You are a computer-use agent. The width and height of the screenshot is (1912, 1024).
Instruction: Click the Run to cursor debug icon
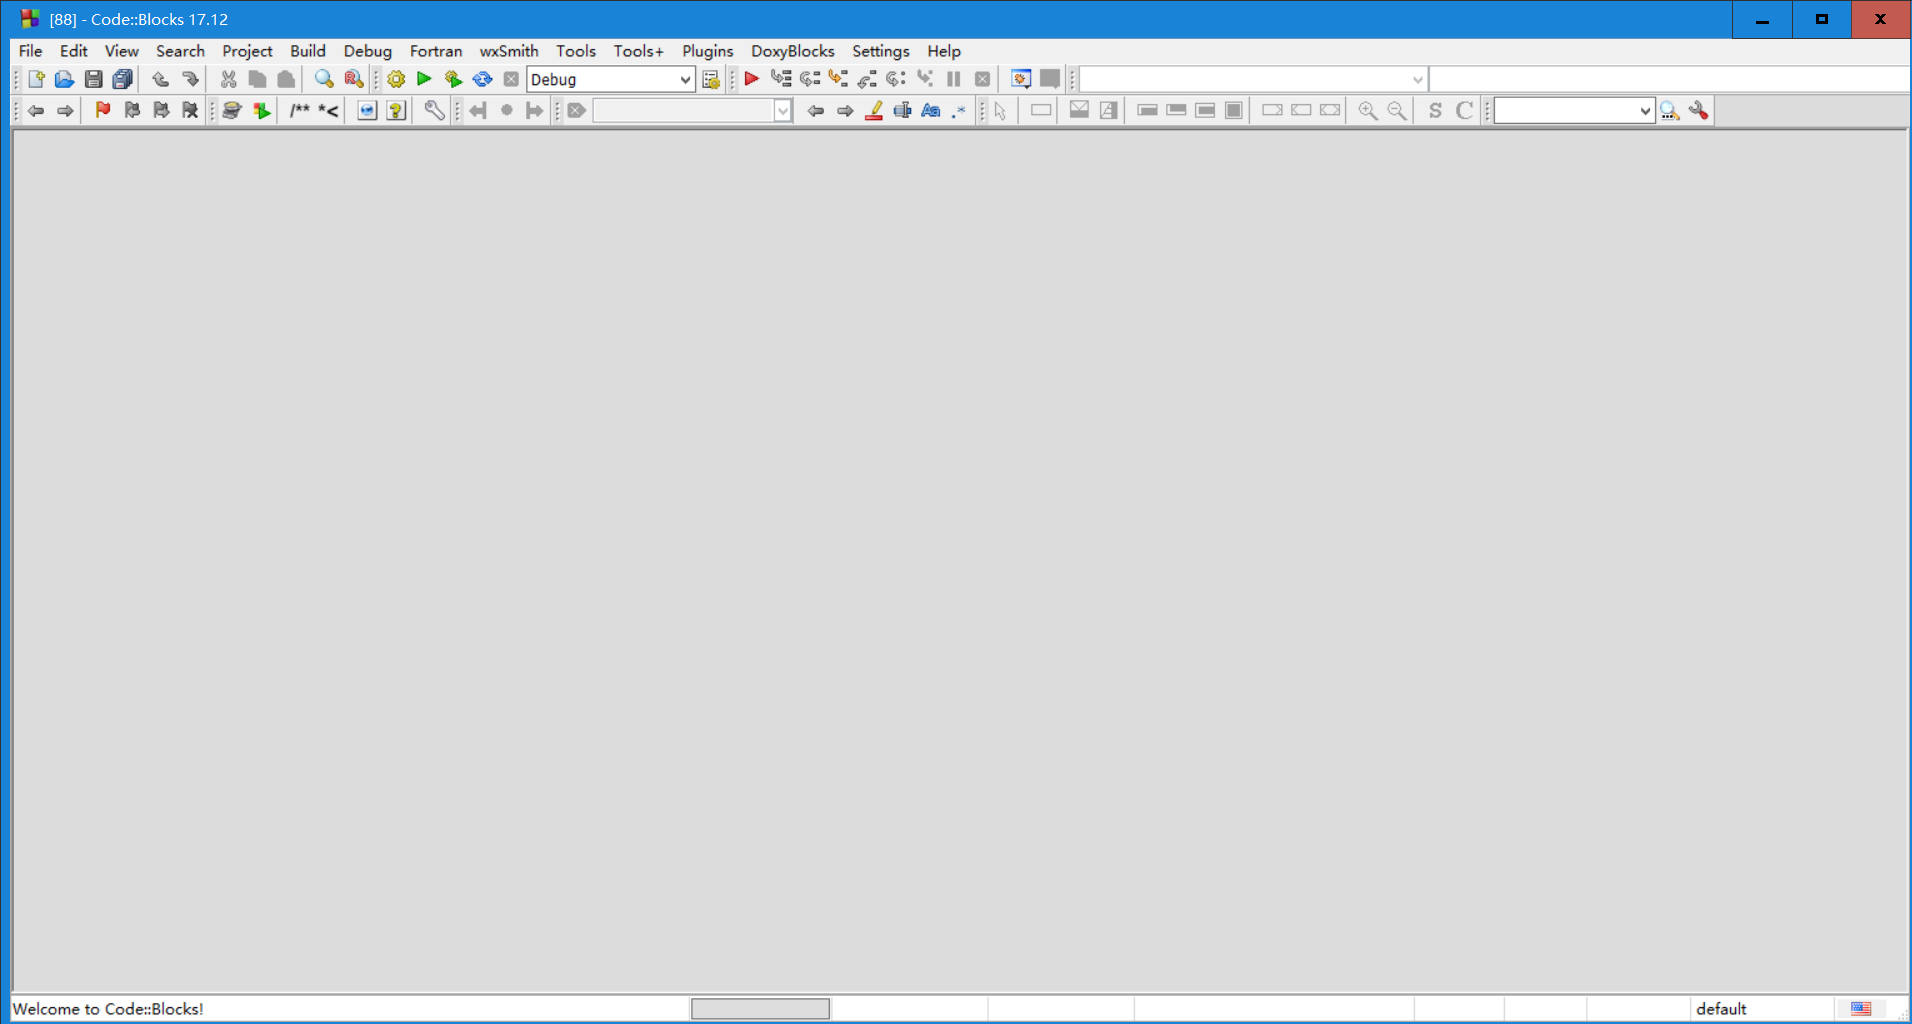pyautogui.click(x=781, y=79)
